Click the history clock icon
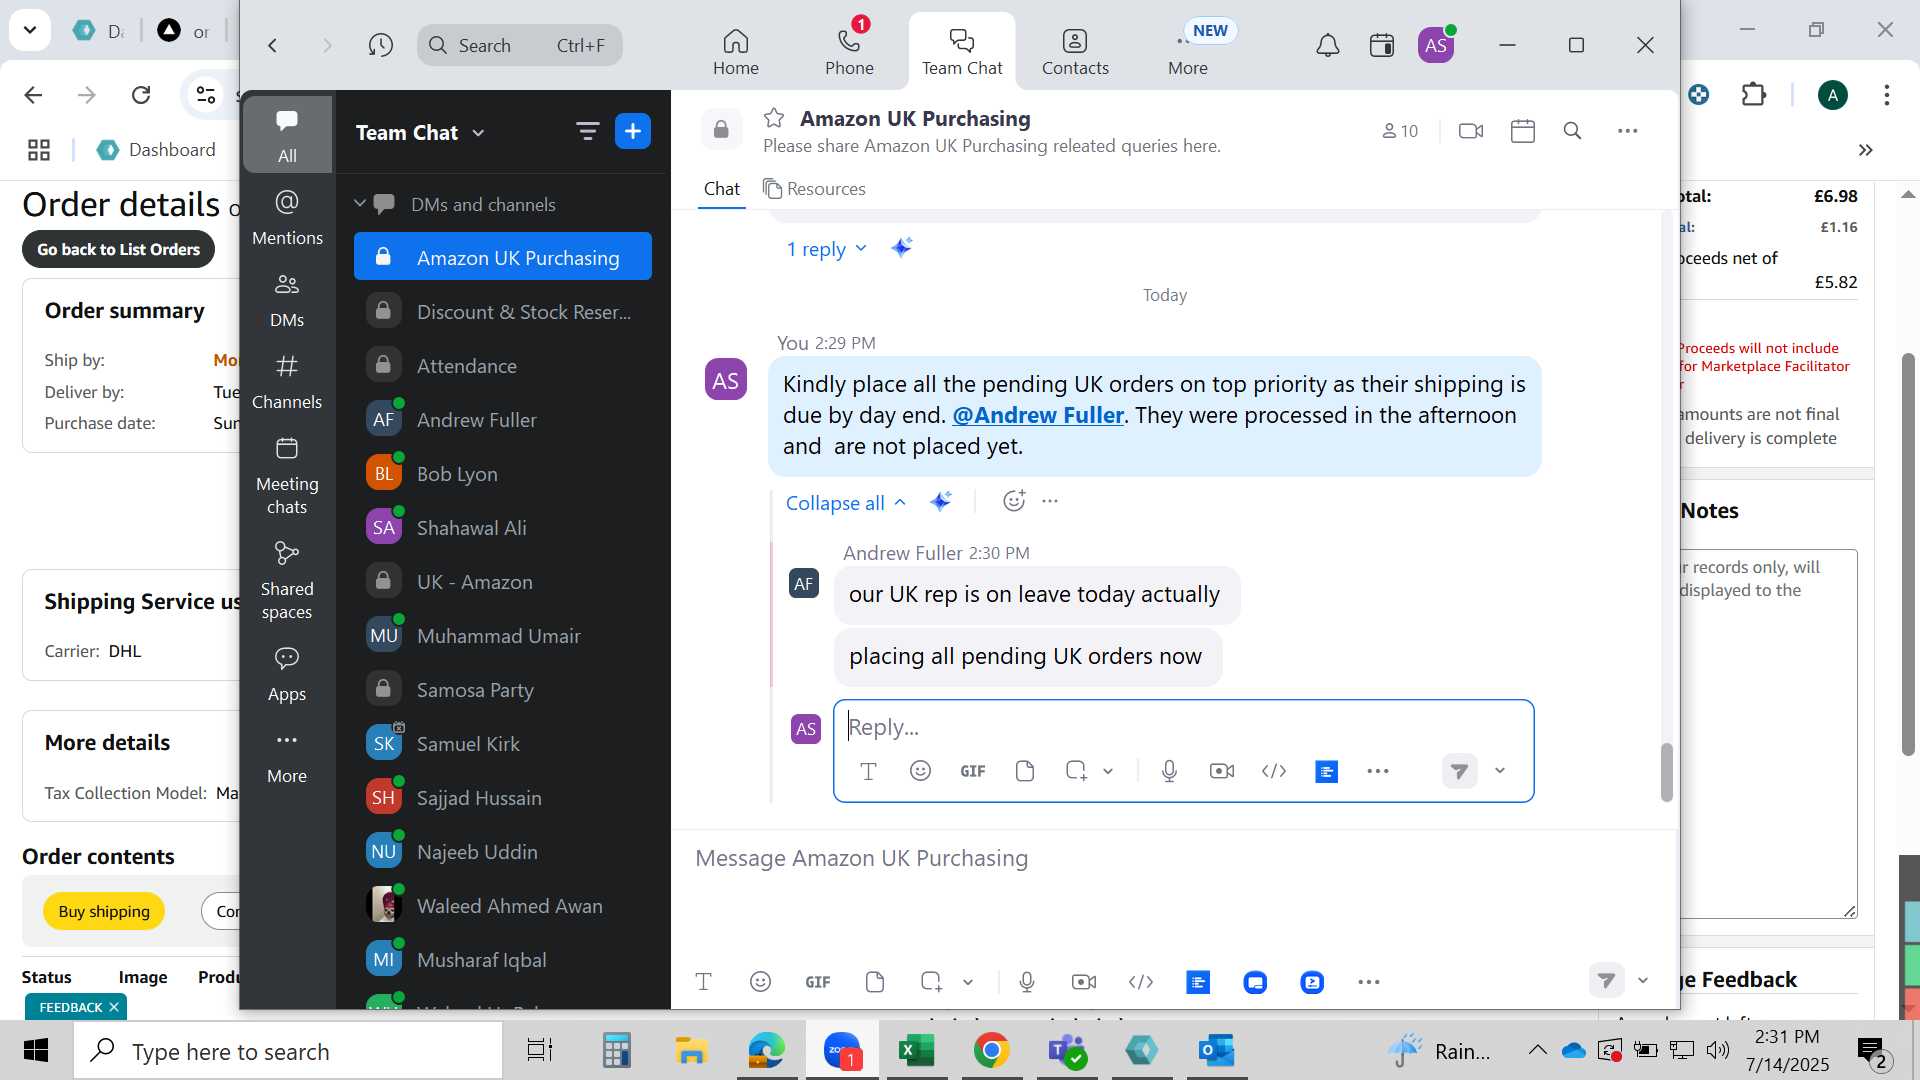This screenshot has height=1080, width=1920. click(x=380, y=45)
